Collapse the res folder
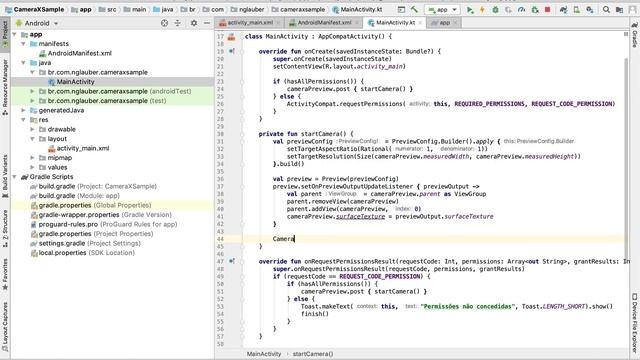The width and height of the screenshot is (640, 360). point(23,120)
